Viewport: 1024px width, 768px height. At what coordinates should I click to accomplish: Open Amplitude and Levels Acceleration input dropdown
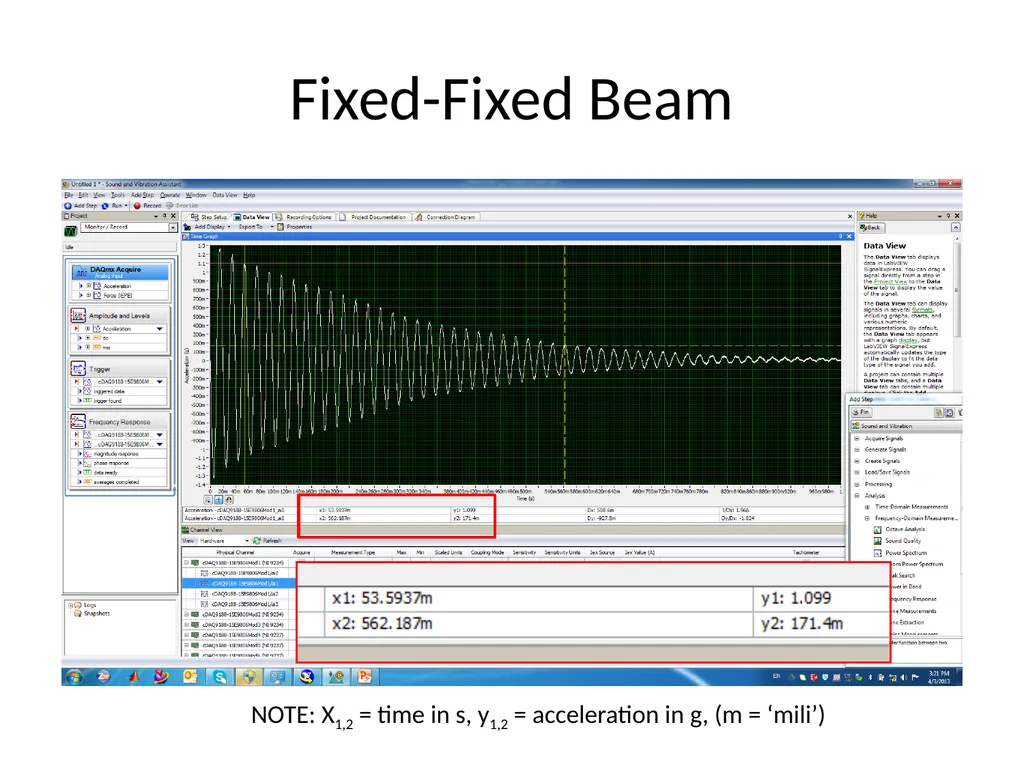(x=160, y=328)
